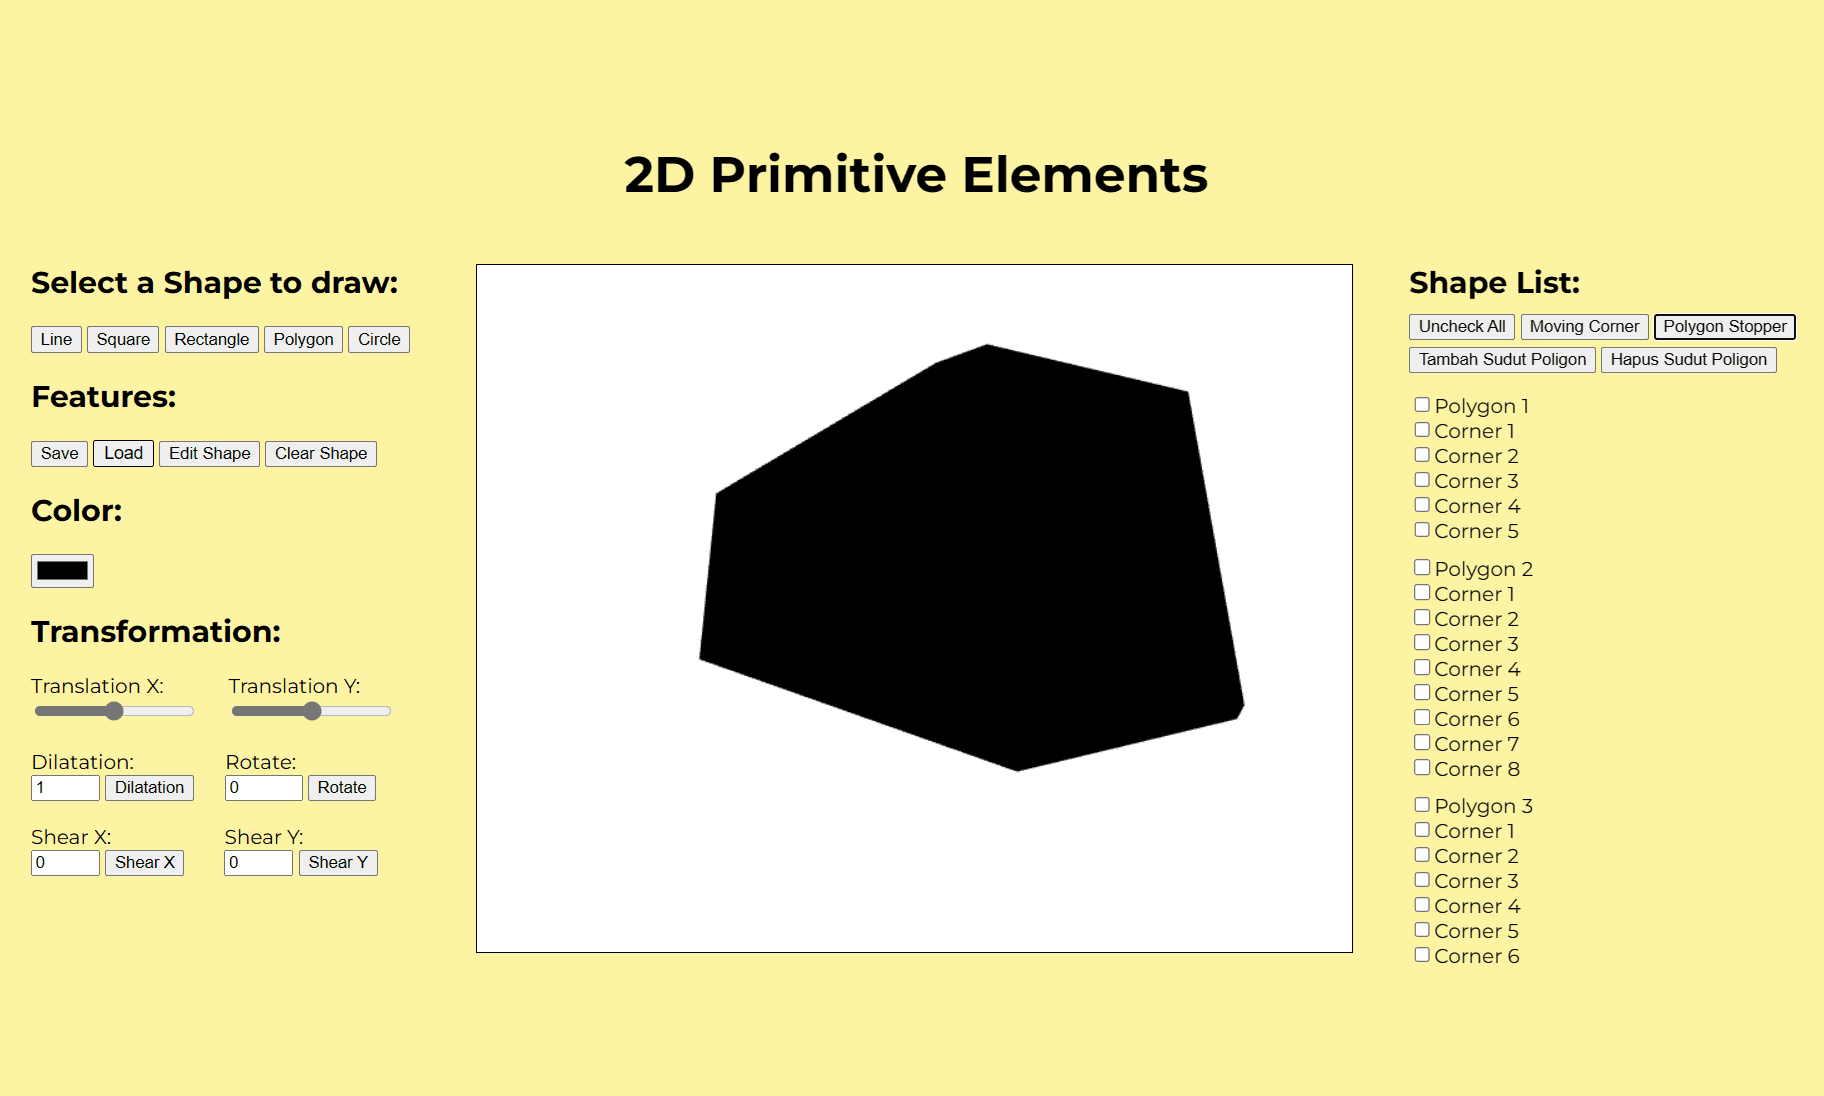Enable Moving Corner mode
Screen dimensions: 1824x1096
point(1584,326)
